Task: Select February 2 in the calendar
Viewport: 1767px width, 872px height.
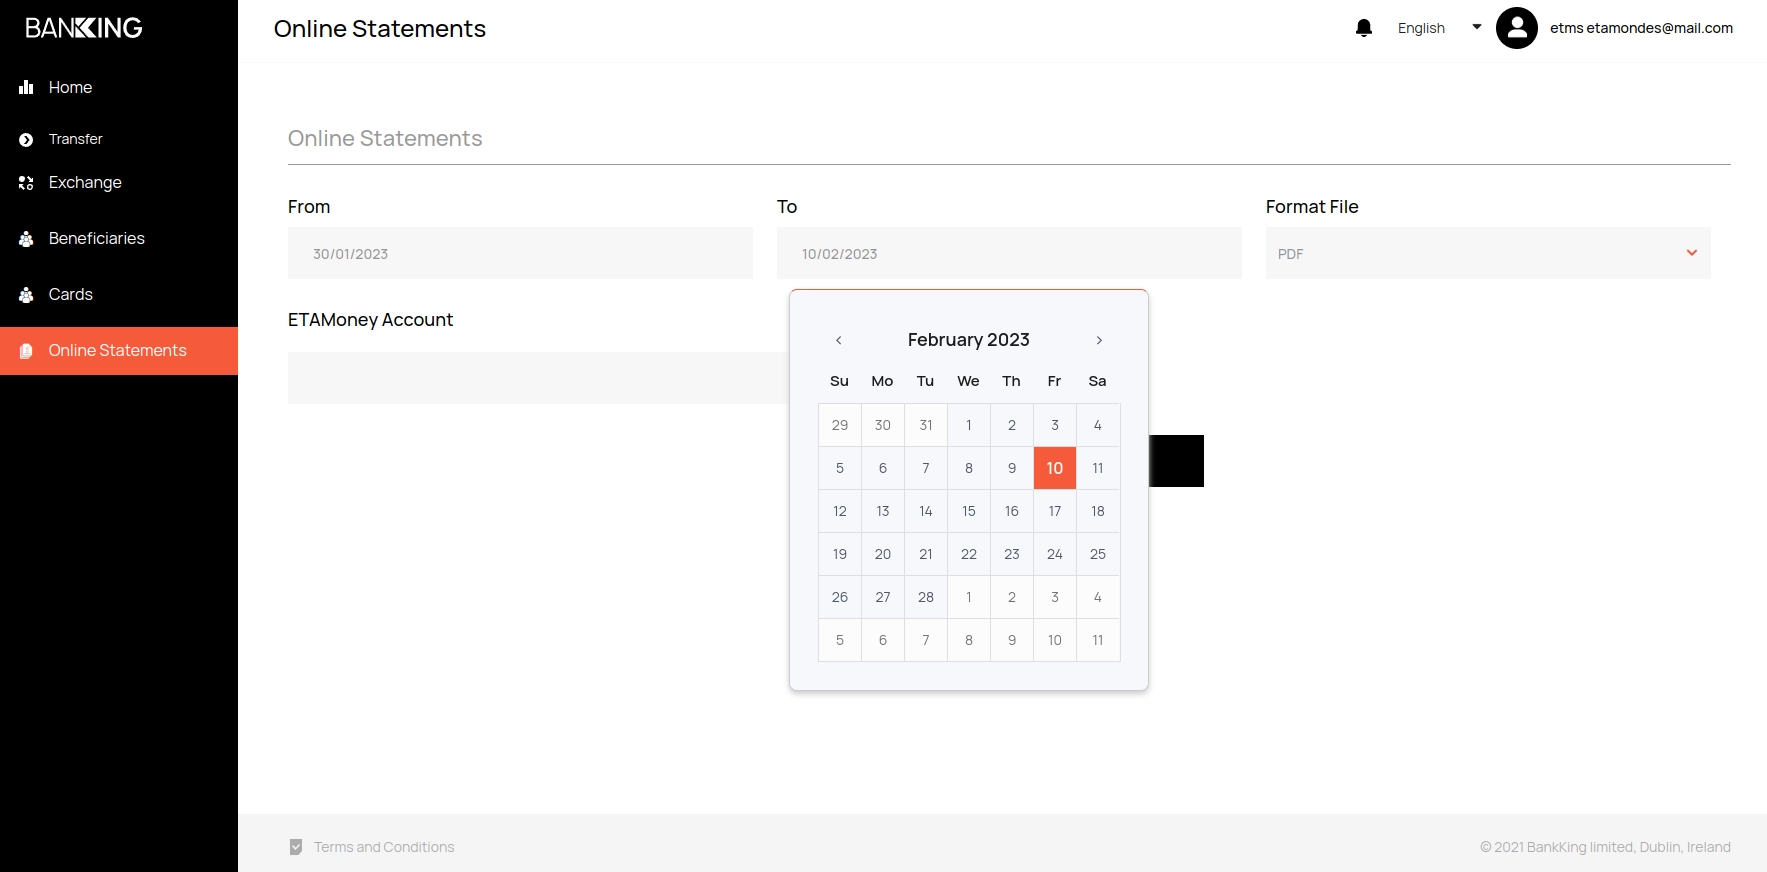Action: [1012, 425]
